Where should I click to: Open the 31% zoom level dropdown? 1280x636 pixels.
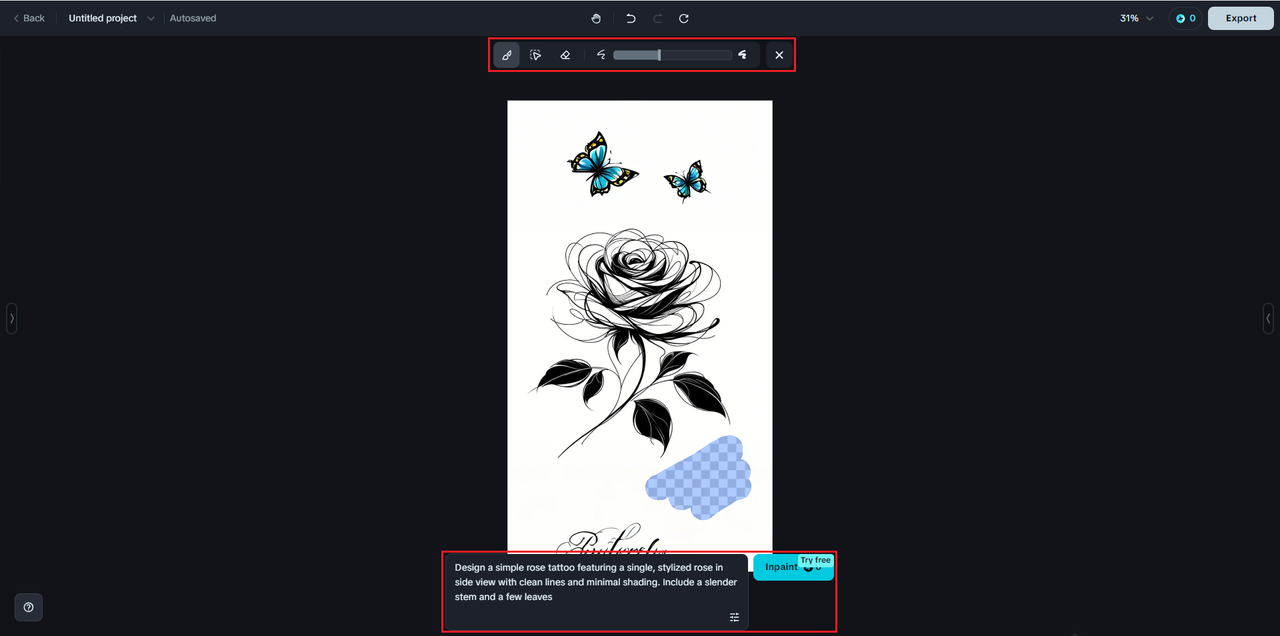(1137, 18)
